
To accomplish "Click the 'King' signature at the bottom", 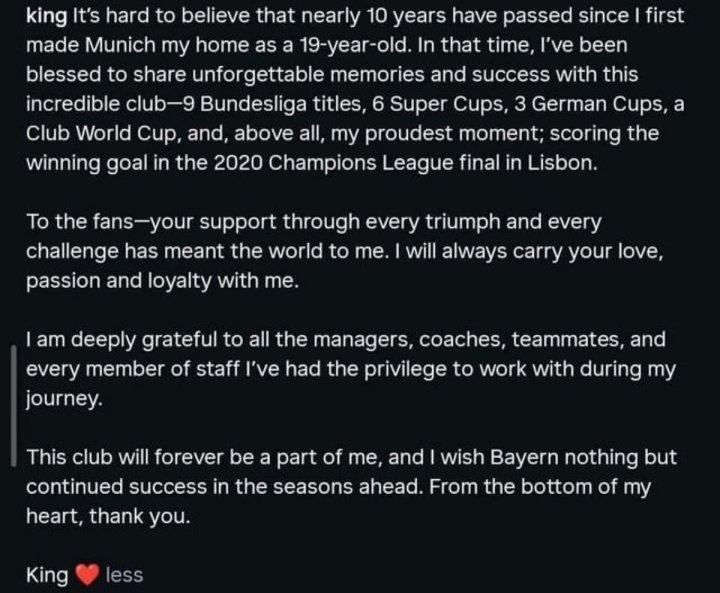I will (x=47, y=575).
